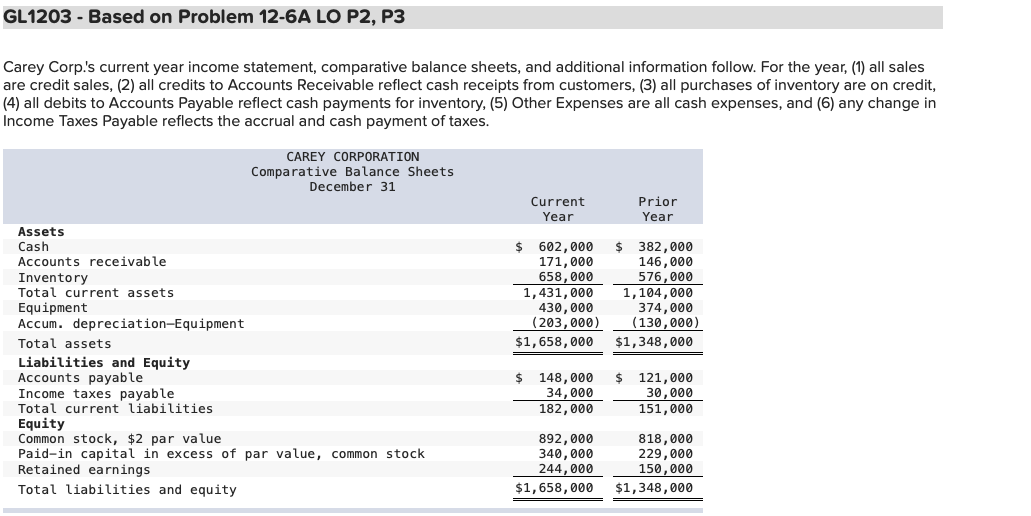Click retained earnings value 150,000

coord(665,469)
